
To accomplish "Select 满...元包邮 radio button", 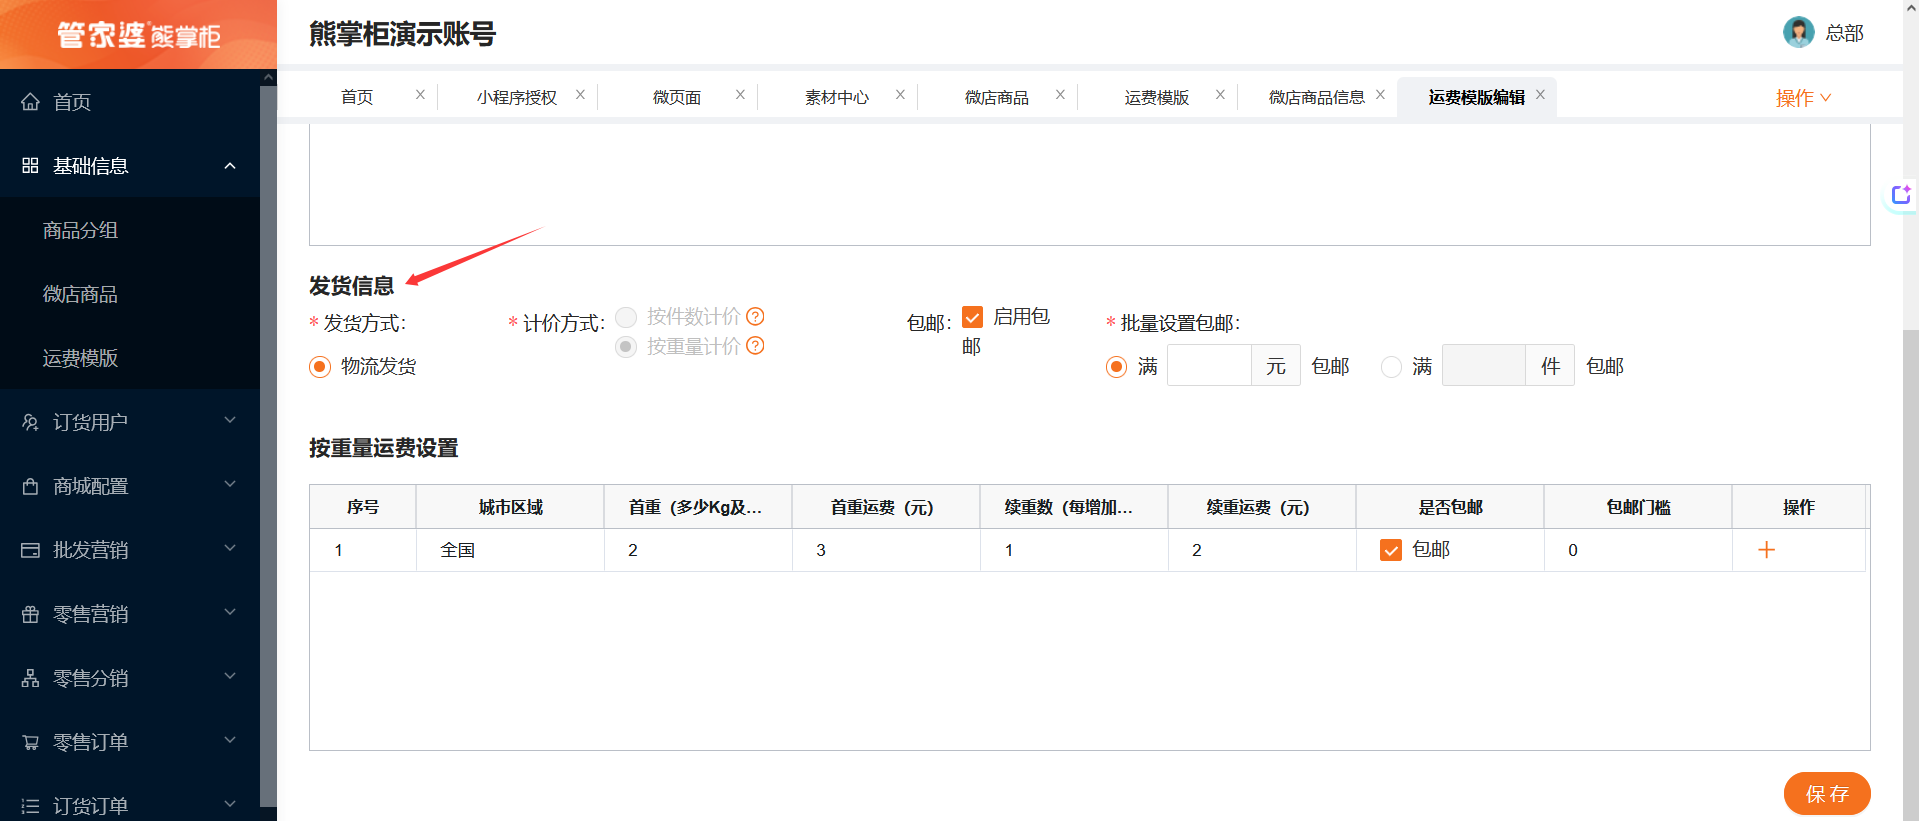I will [x=1116, y=367].
